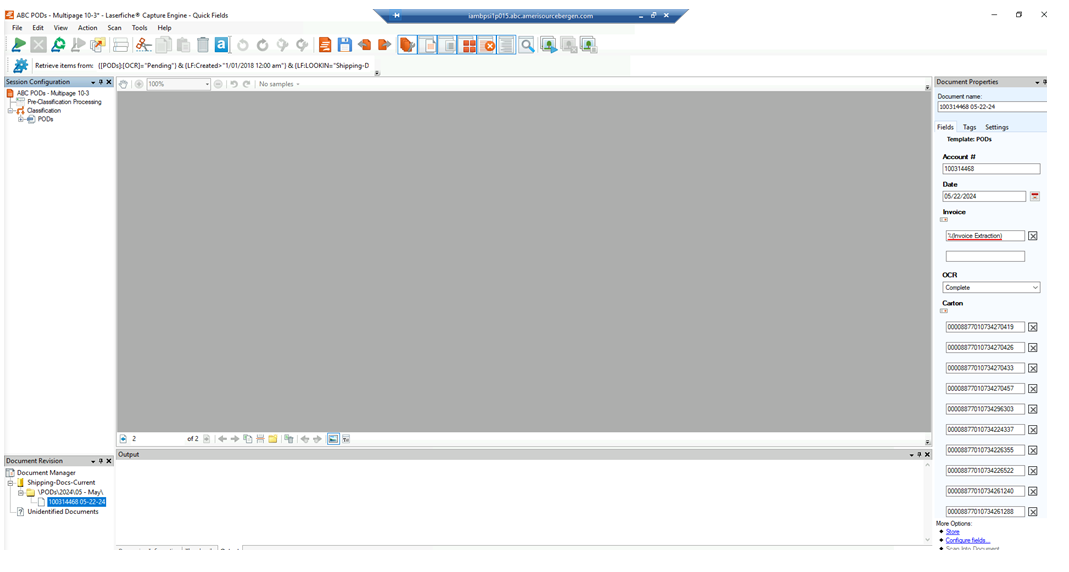Viewport: 1069px width, 572px height.
Task: Click the Date field calendar icon
Action: 1035,196
